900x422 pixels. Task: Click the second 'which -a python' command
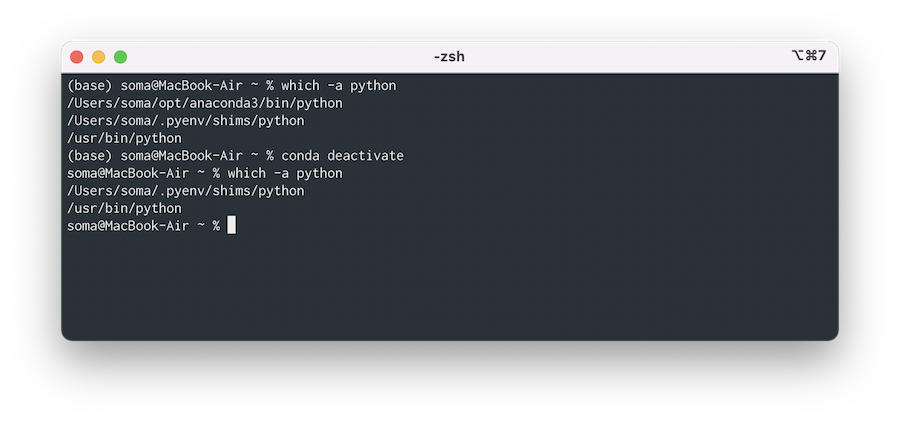(285, 173)
